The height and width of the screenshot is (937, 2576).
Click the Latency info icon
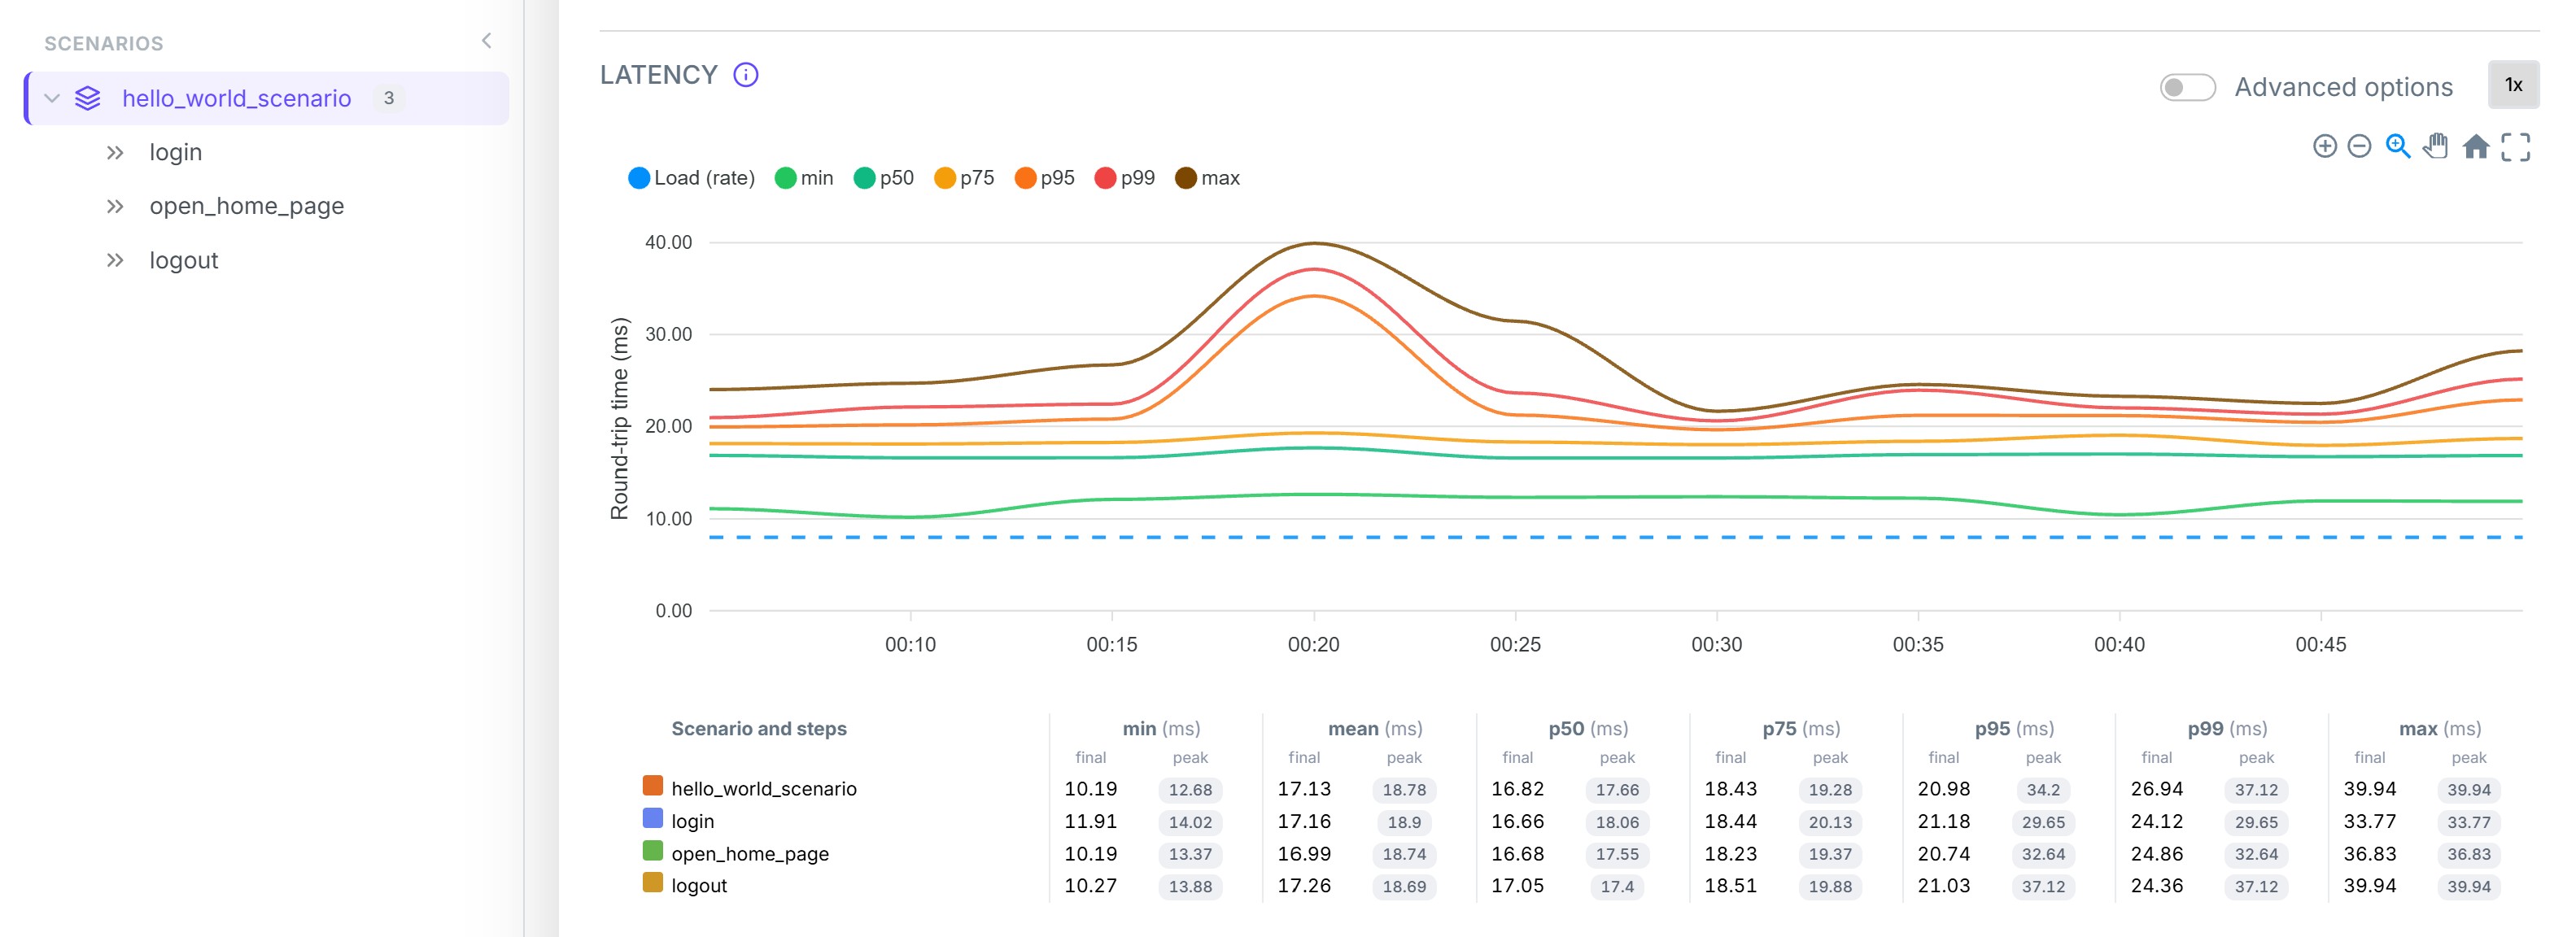click(x=746, y=75)
